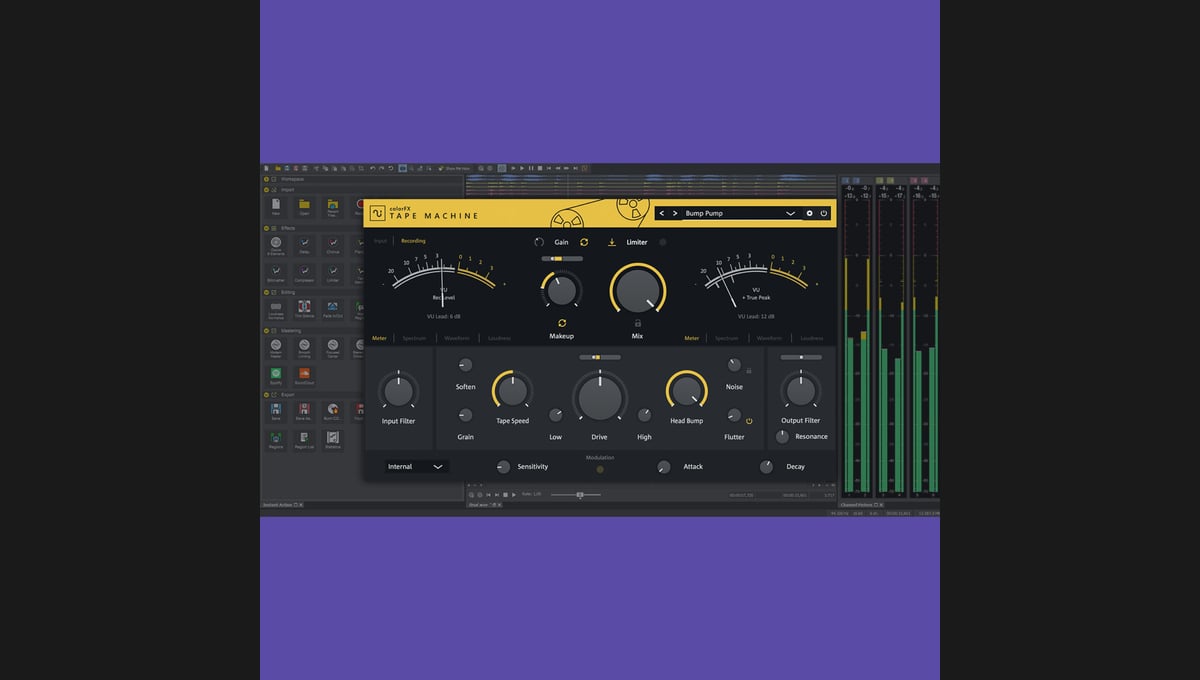Click the Modulation indicator light

(x=600, y=469)
